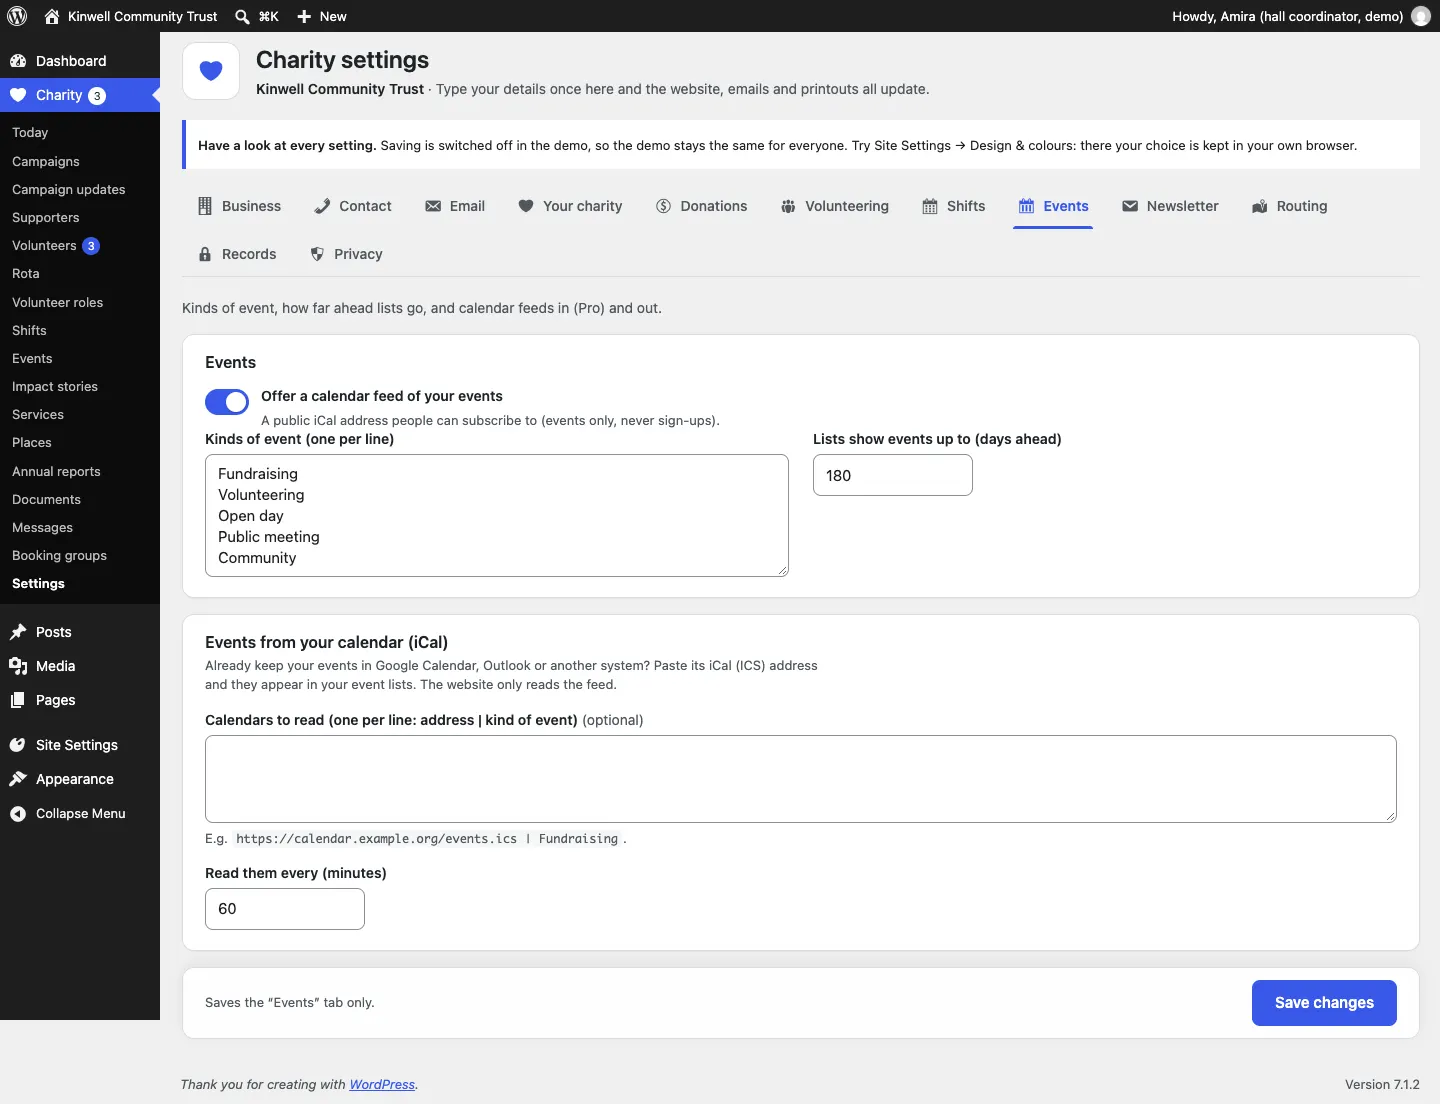Open the WordPress footer link

tap(382, 1085)
